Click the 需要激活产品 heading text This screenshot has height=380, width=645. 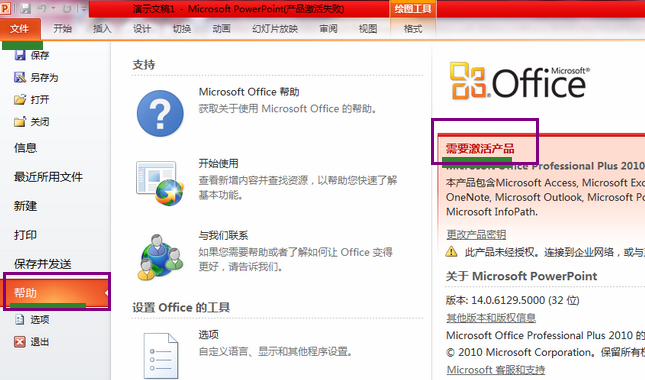point(480,148)
